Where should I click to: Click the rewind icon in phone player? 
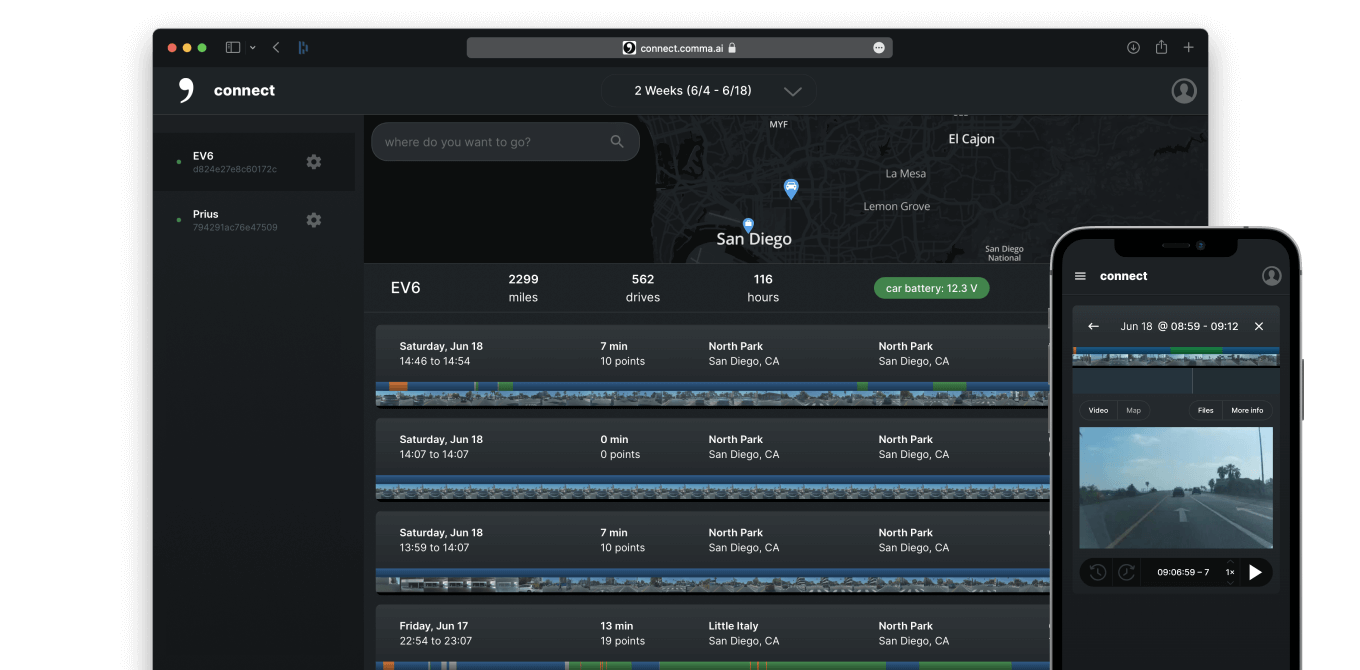pyautogui.click(x=1098, y=572)
